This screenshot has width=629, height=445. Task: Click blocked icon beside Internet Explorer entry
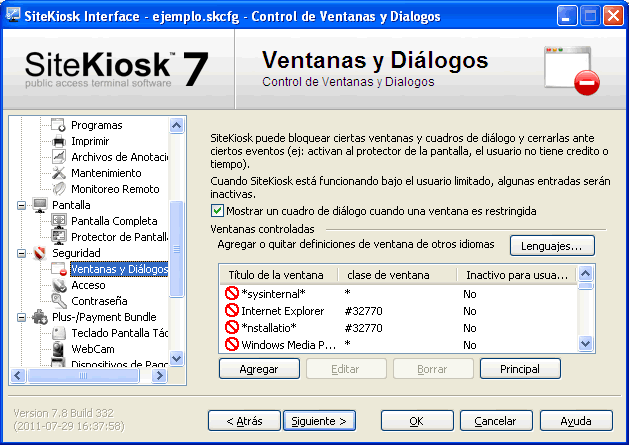tap(232, 311)
